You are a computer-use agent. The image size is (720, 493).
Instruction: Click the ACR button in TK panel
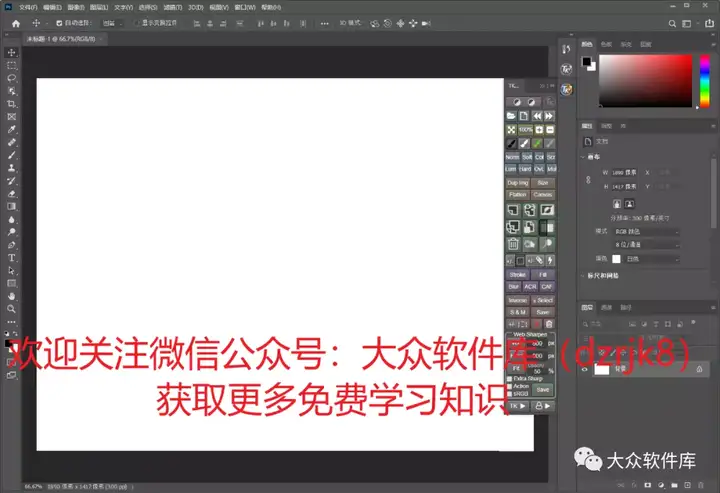point(530,286)
